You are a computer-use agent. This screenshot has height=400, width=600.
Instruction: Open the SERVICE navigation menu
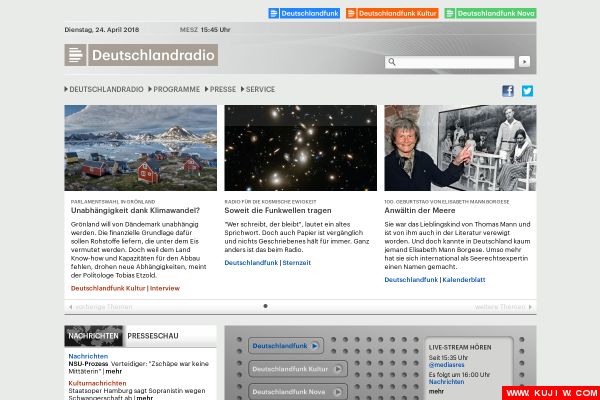click(x=258, y=89)
